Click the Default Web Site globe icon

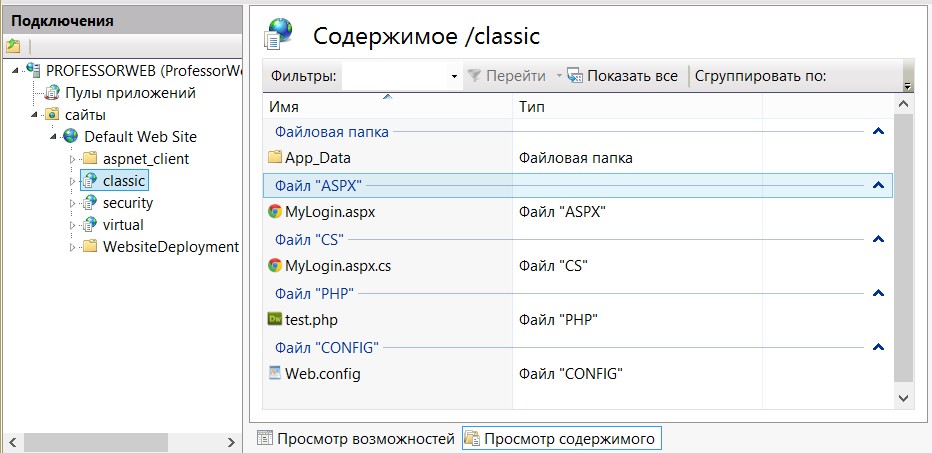click(71, 136)
